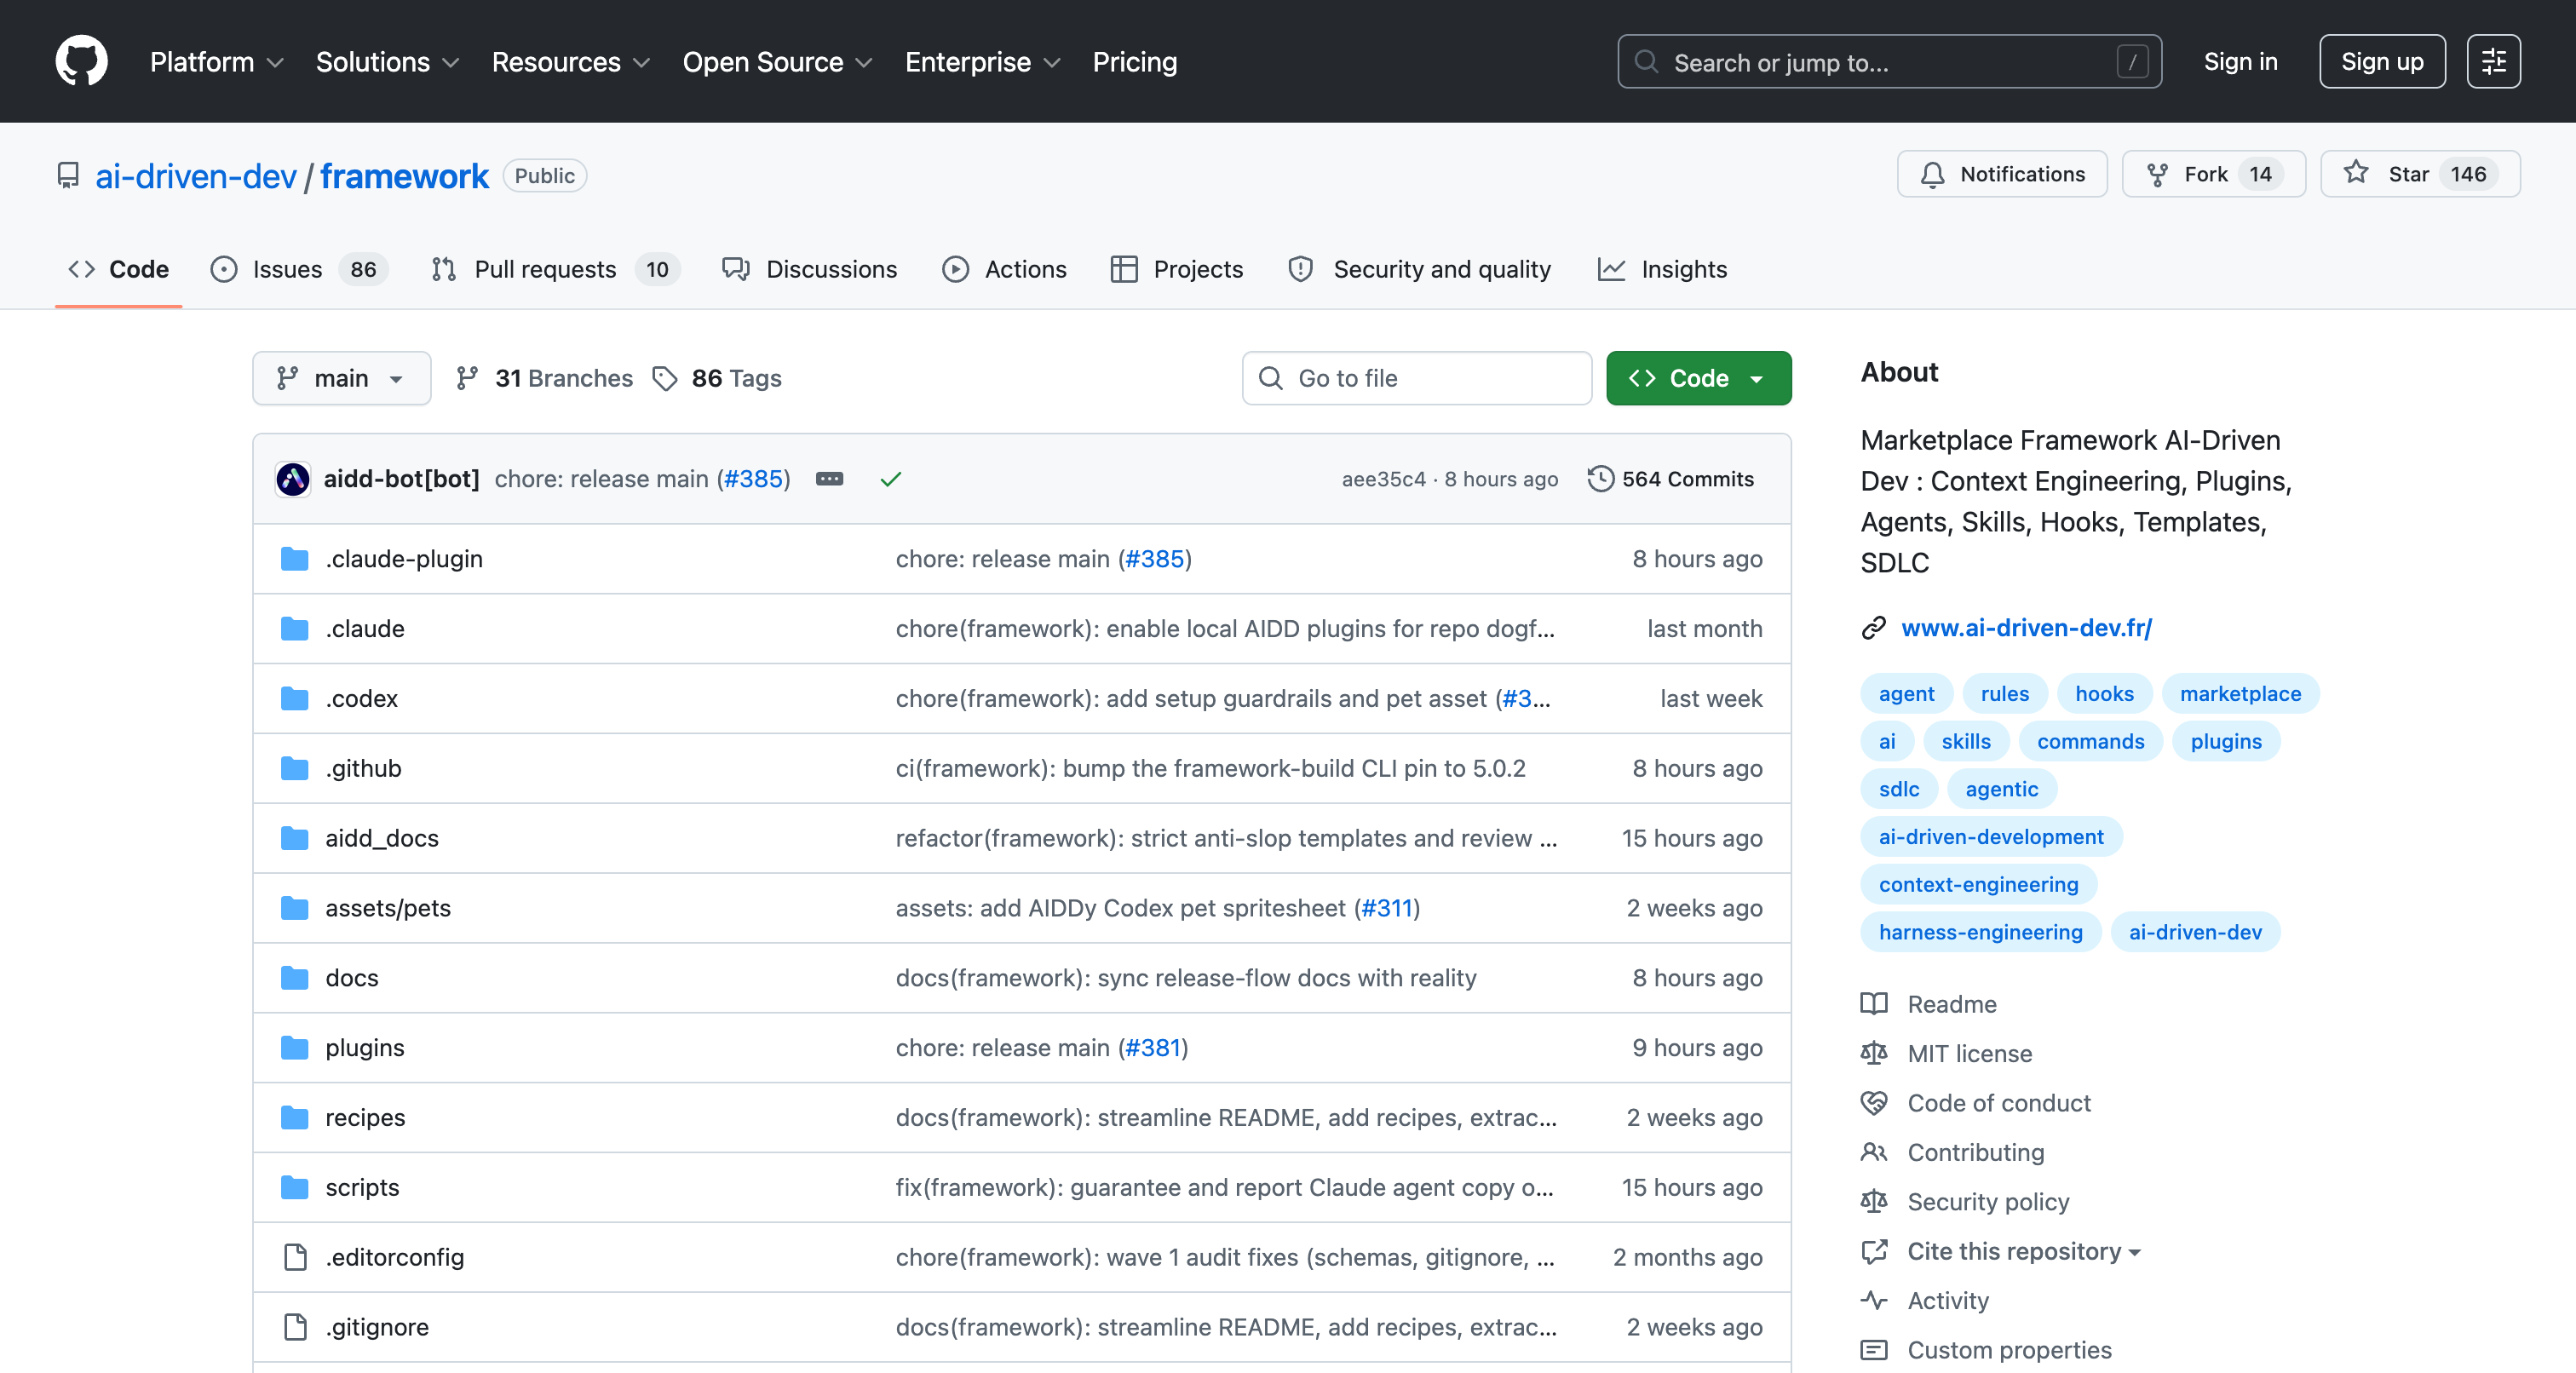The height and width of the screenshot is (1373, 2576).
Task: Open the appearance settings icon button
Action: click(2493, 61)
